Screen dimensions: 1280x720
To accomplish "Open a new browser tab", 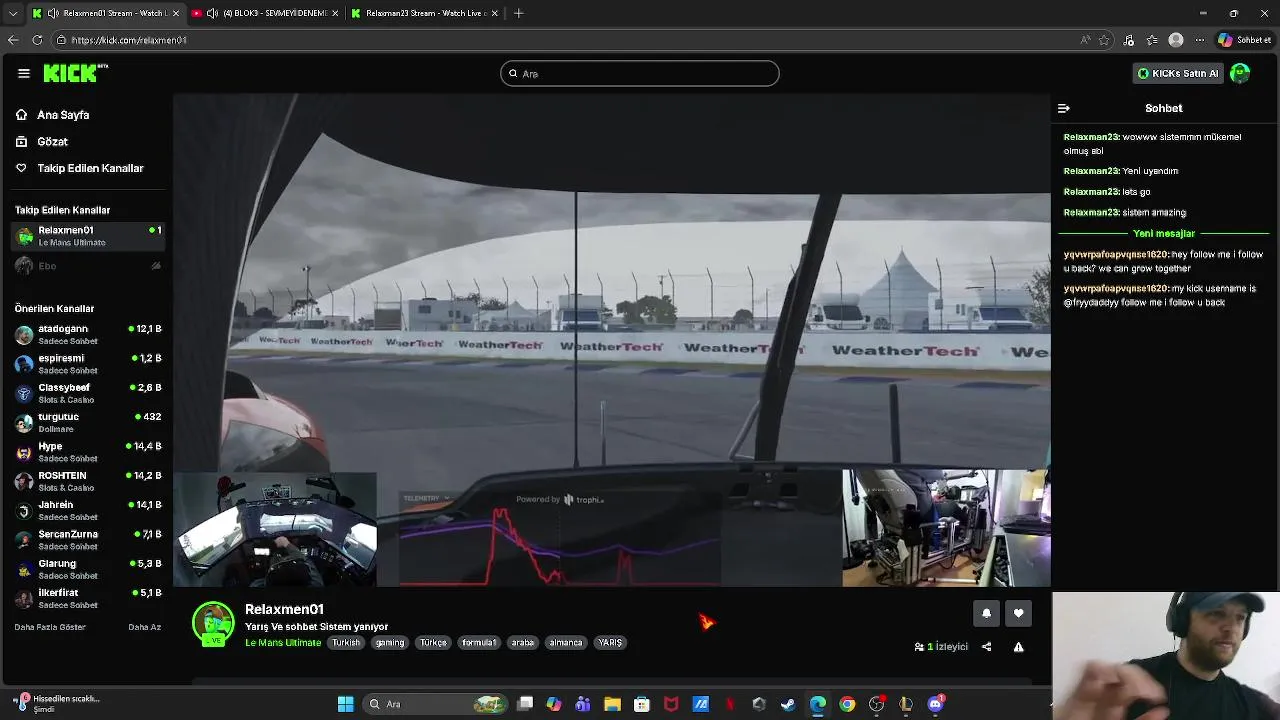I will coord(518,13).
